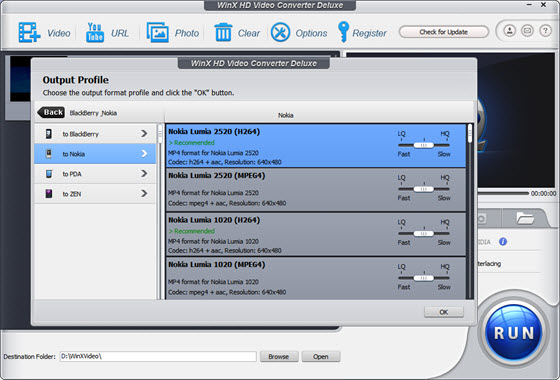Image resolution: width=560 pixels, height=380 pixels.
Task: Expand the to BlackBerry category arrow
Action: pos(144,134)
